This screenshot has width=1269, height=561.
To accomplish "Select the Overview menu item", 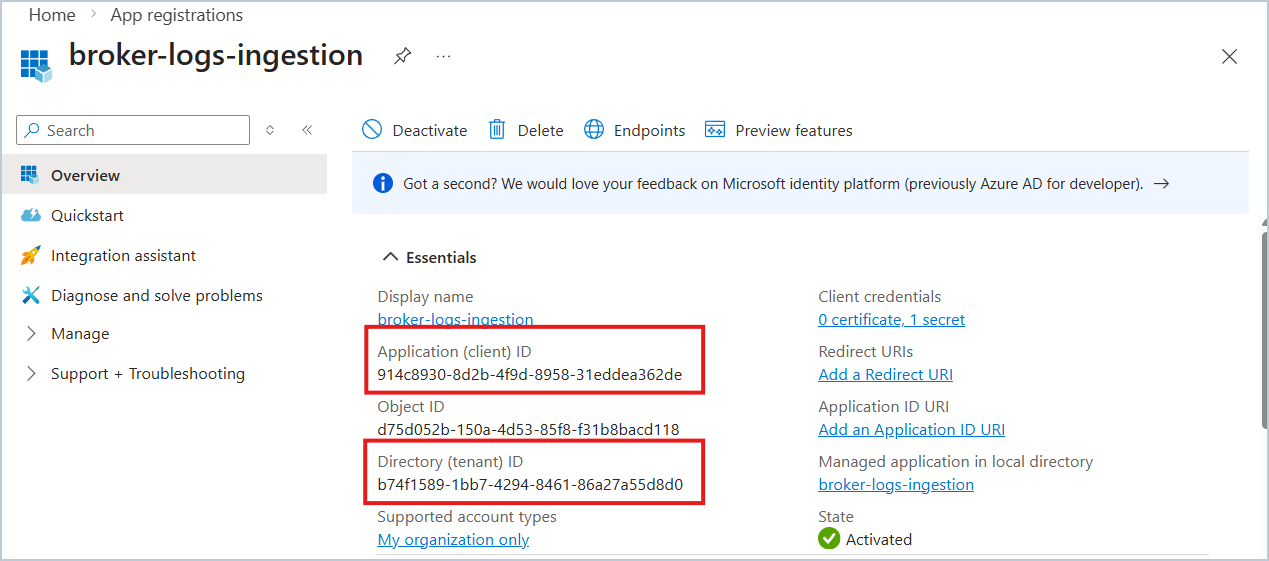I will click(x=163, y=175).
